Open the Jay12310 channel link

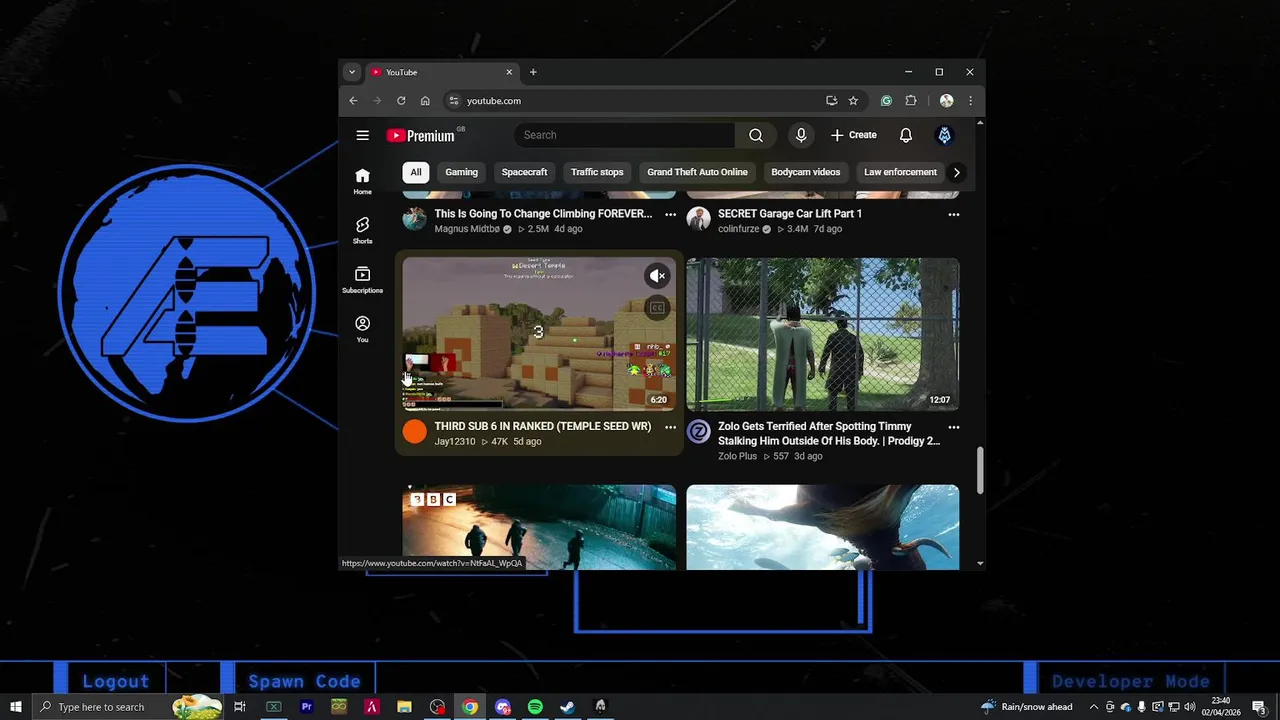(455, 442)
